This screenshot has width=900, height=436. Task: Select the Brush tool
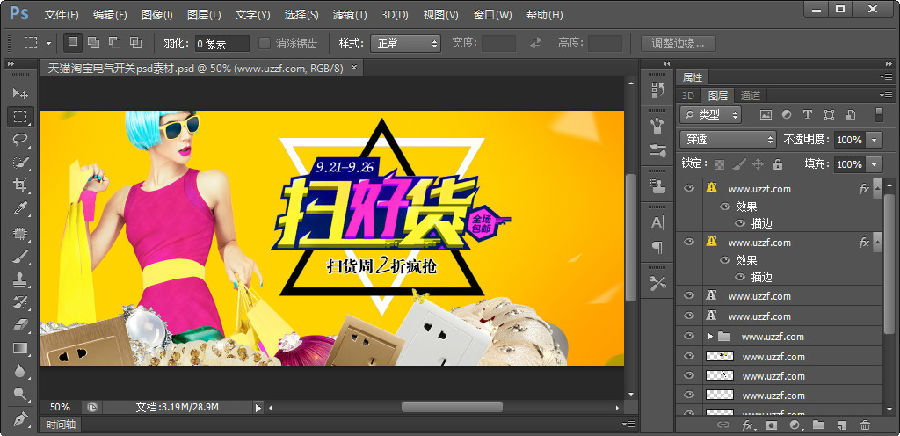pyautogui.click(x=20, y=256)
